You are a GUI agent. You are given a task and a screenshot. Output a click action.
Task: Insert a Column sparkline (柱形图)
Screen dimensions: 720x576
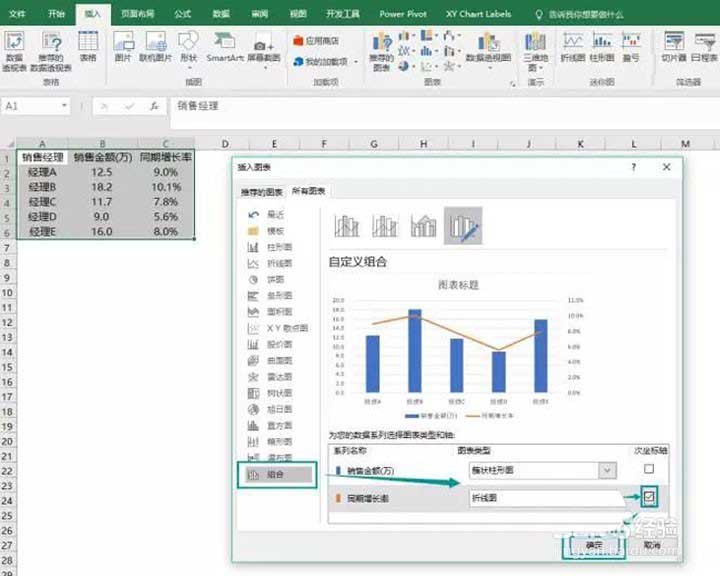click(x=602, y=46)
